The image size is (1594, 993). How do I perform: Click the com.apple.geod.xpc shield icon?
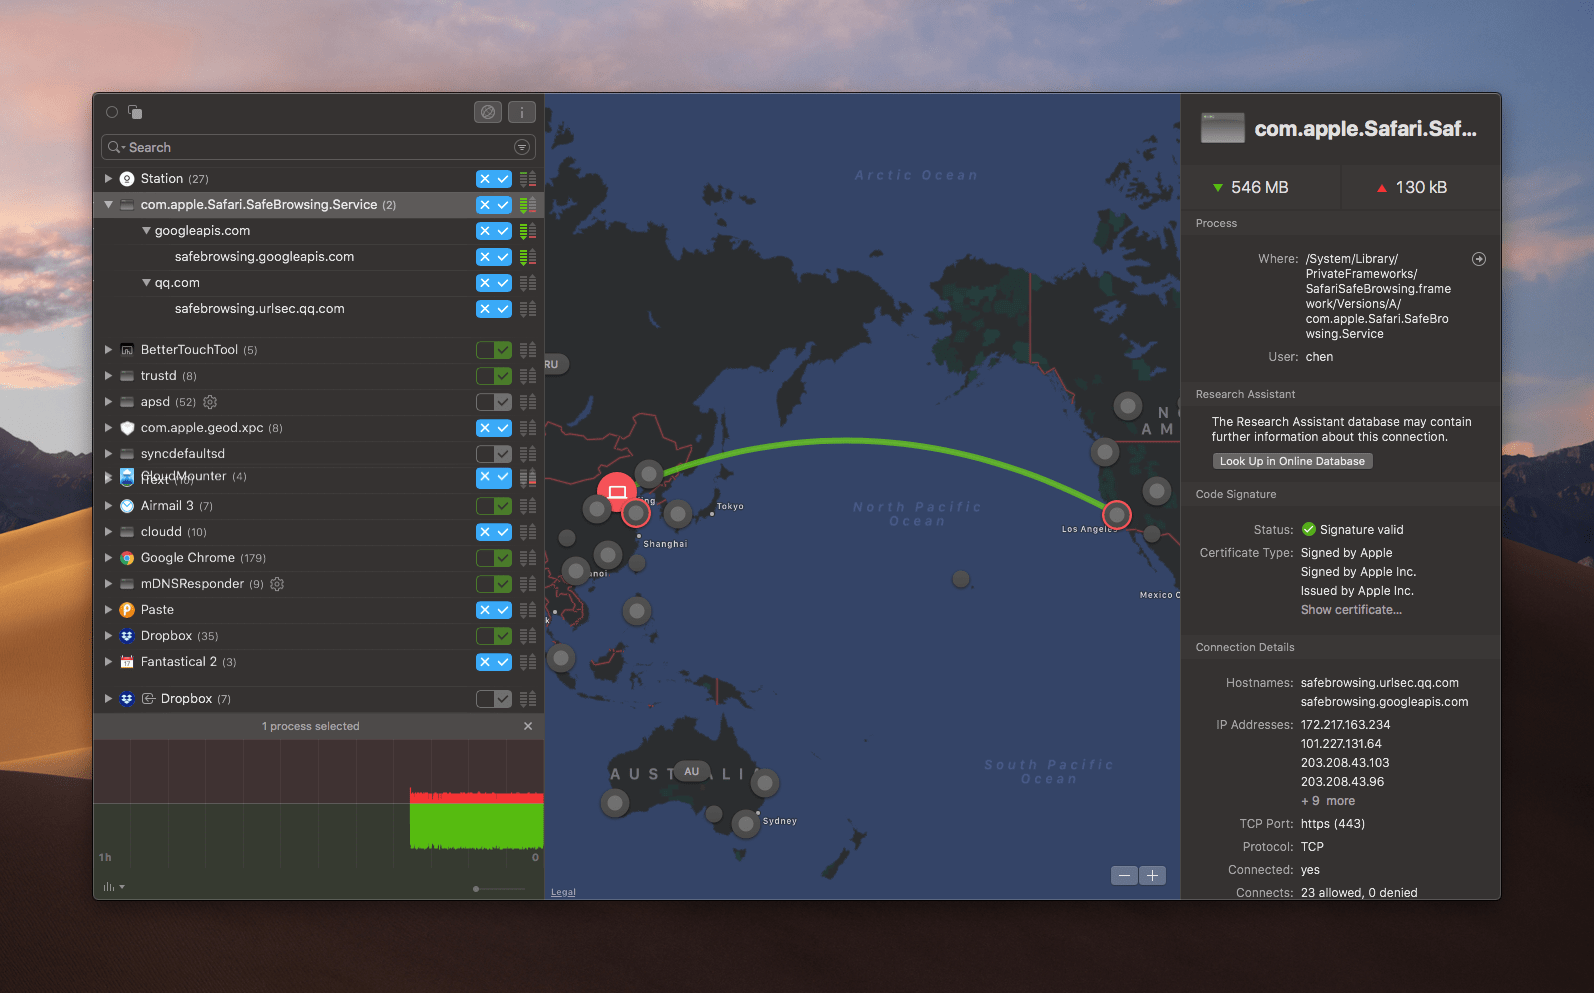[x=127, y=428]
